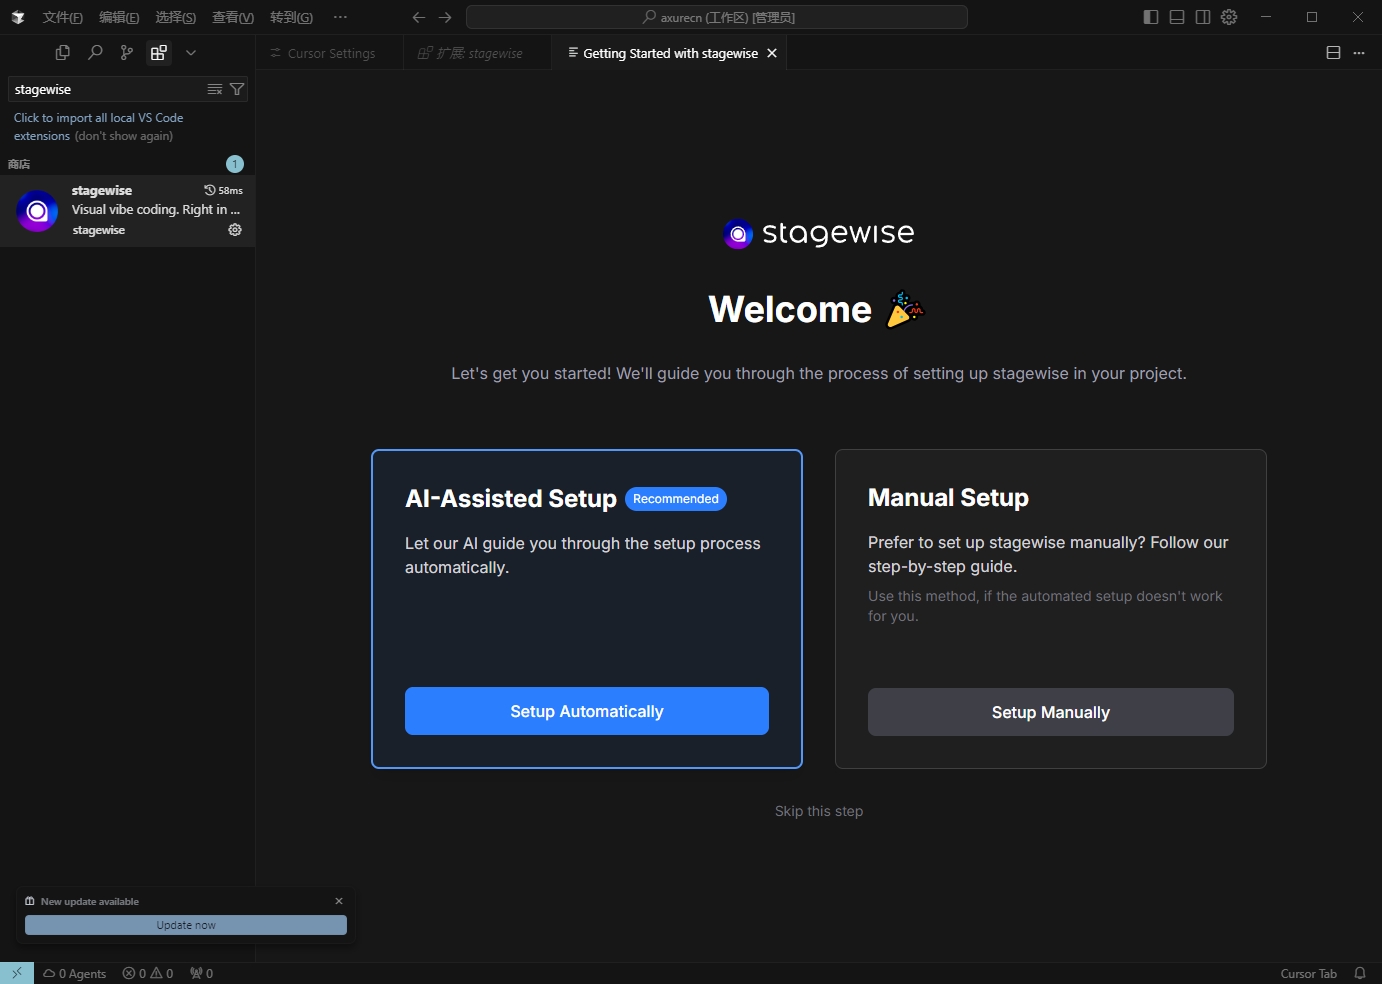Open the 查看(V) menu
Viewport: 1382px width, 984px height.
click(x=233, y=17)
